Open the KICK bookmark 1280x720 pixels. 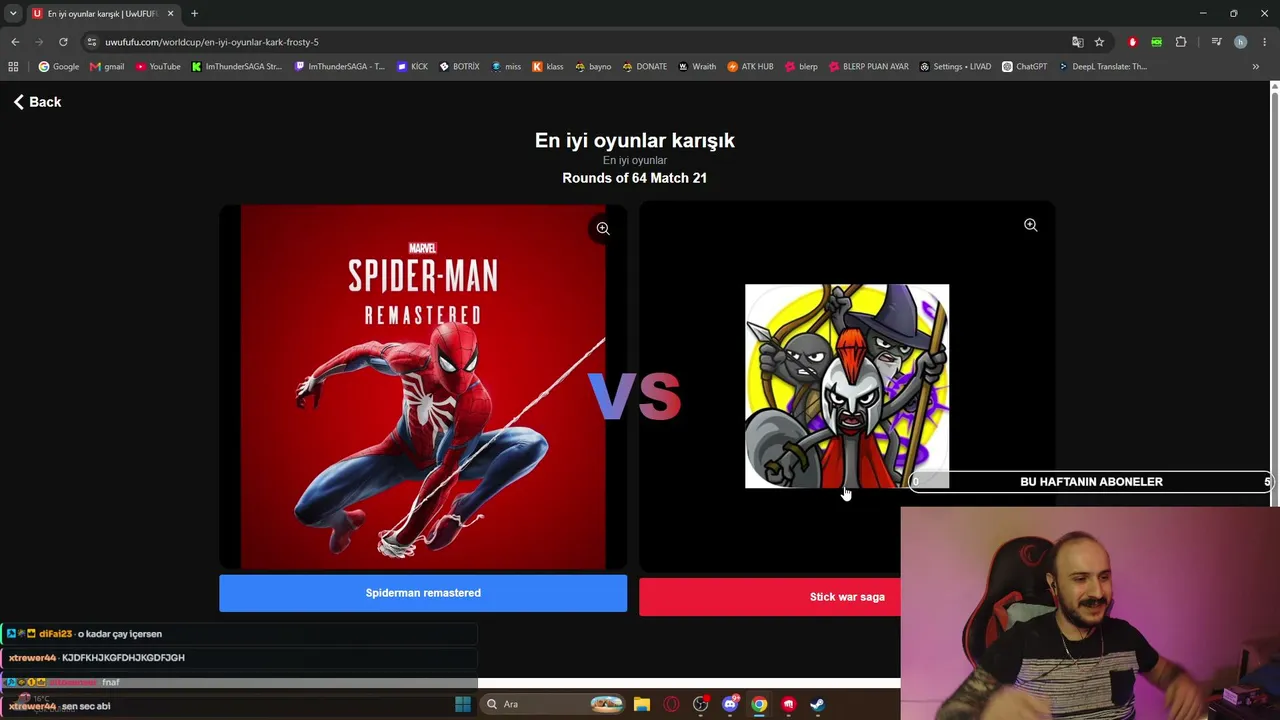pyautogui.click(x=412, y=67)
